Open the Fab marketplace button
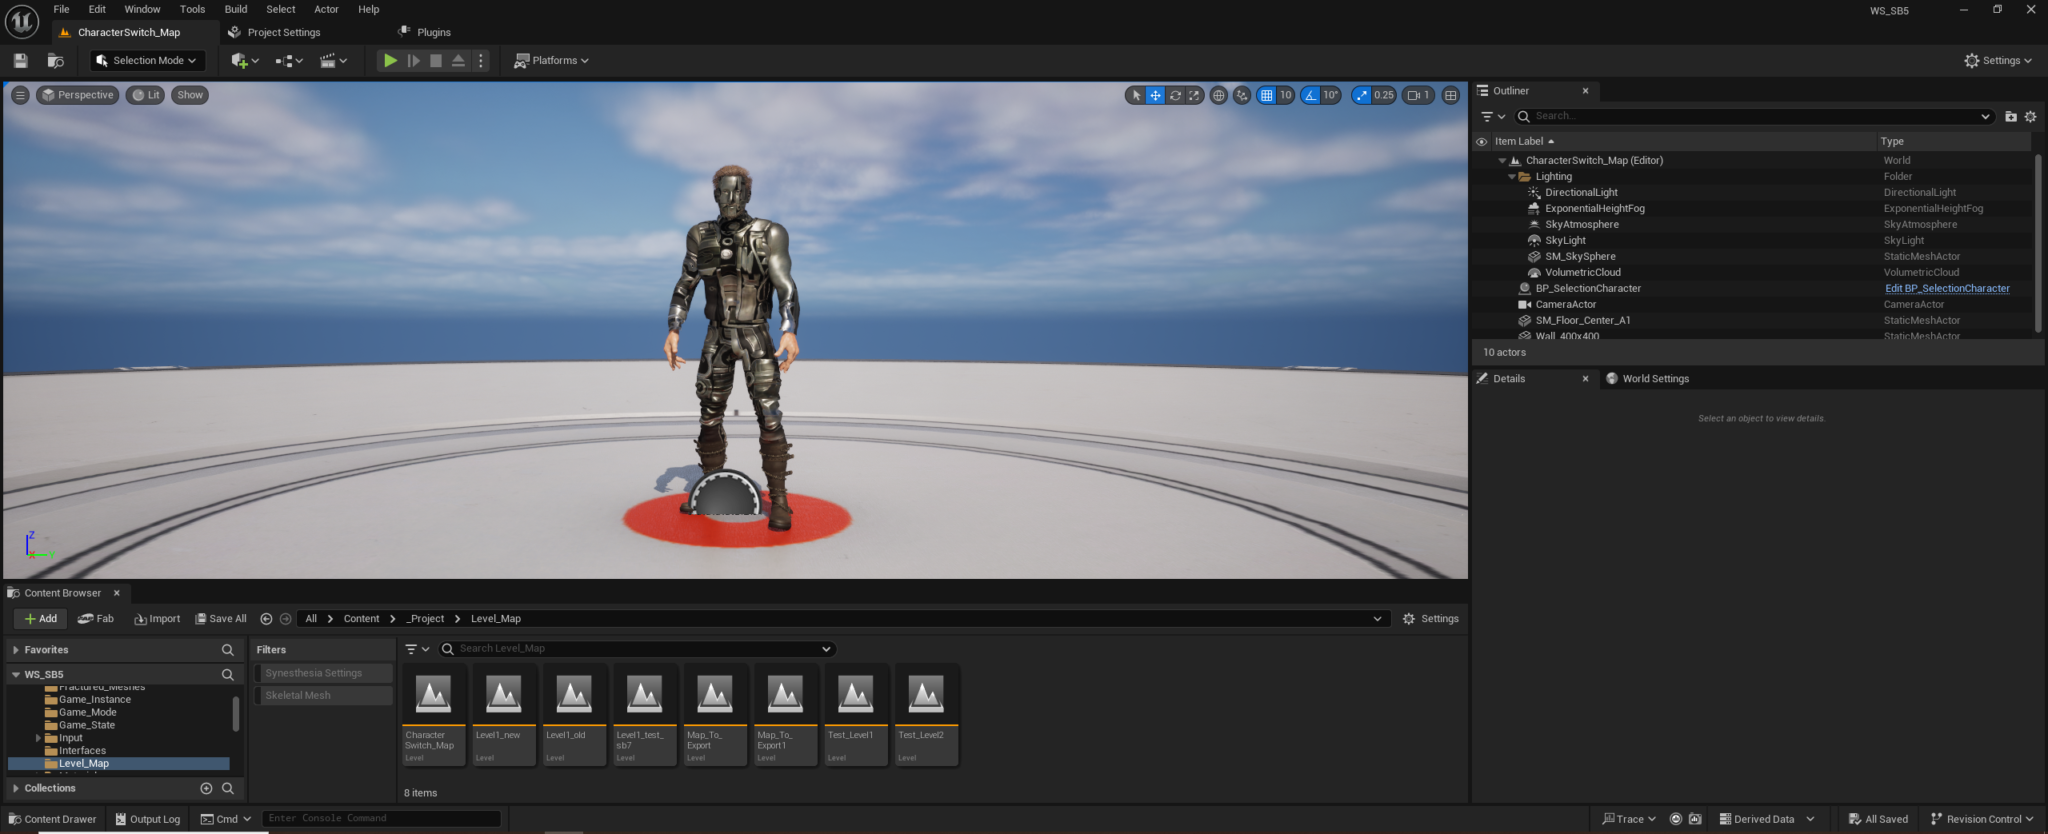2048x834 pixels. coord(96,618)
